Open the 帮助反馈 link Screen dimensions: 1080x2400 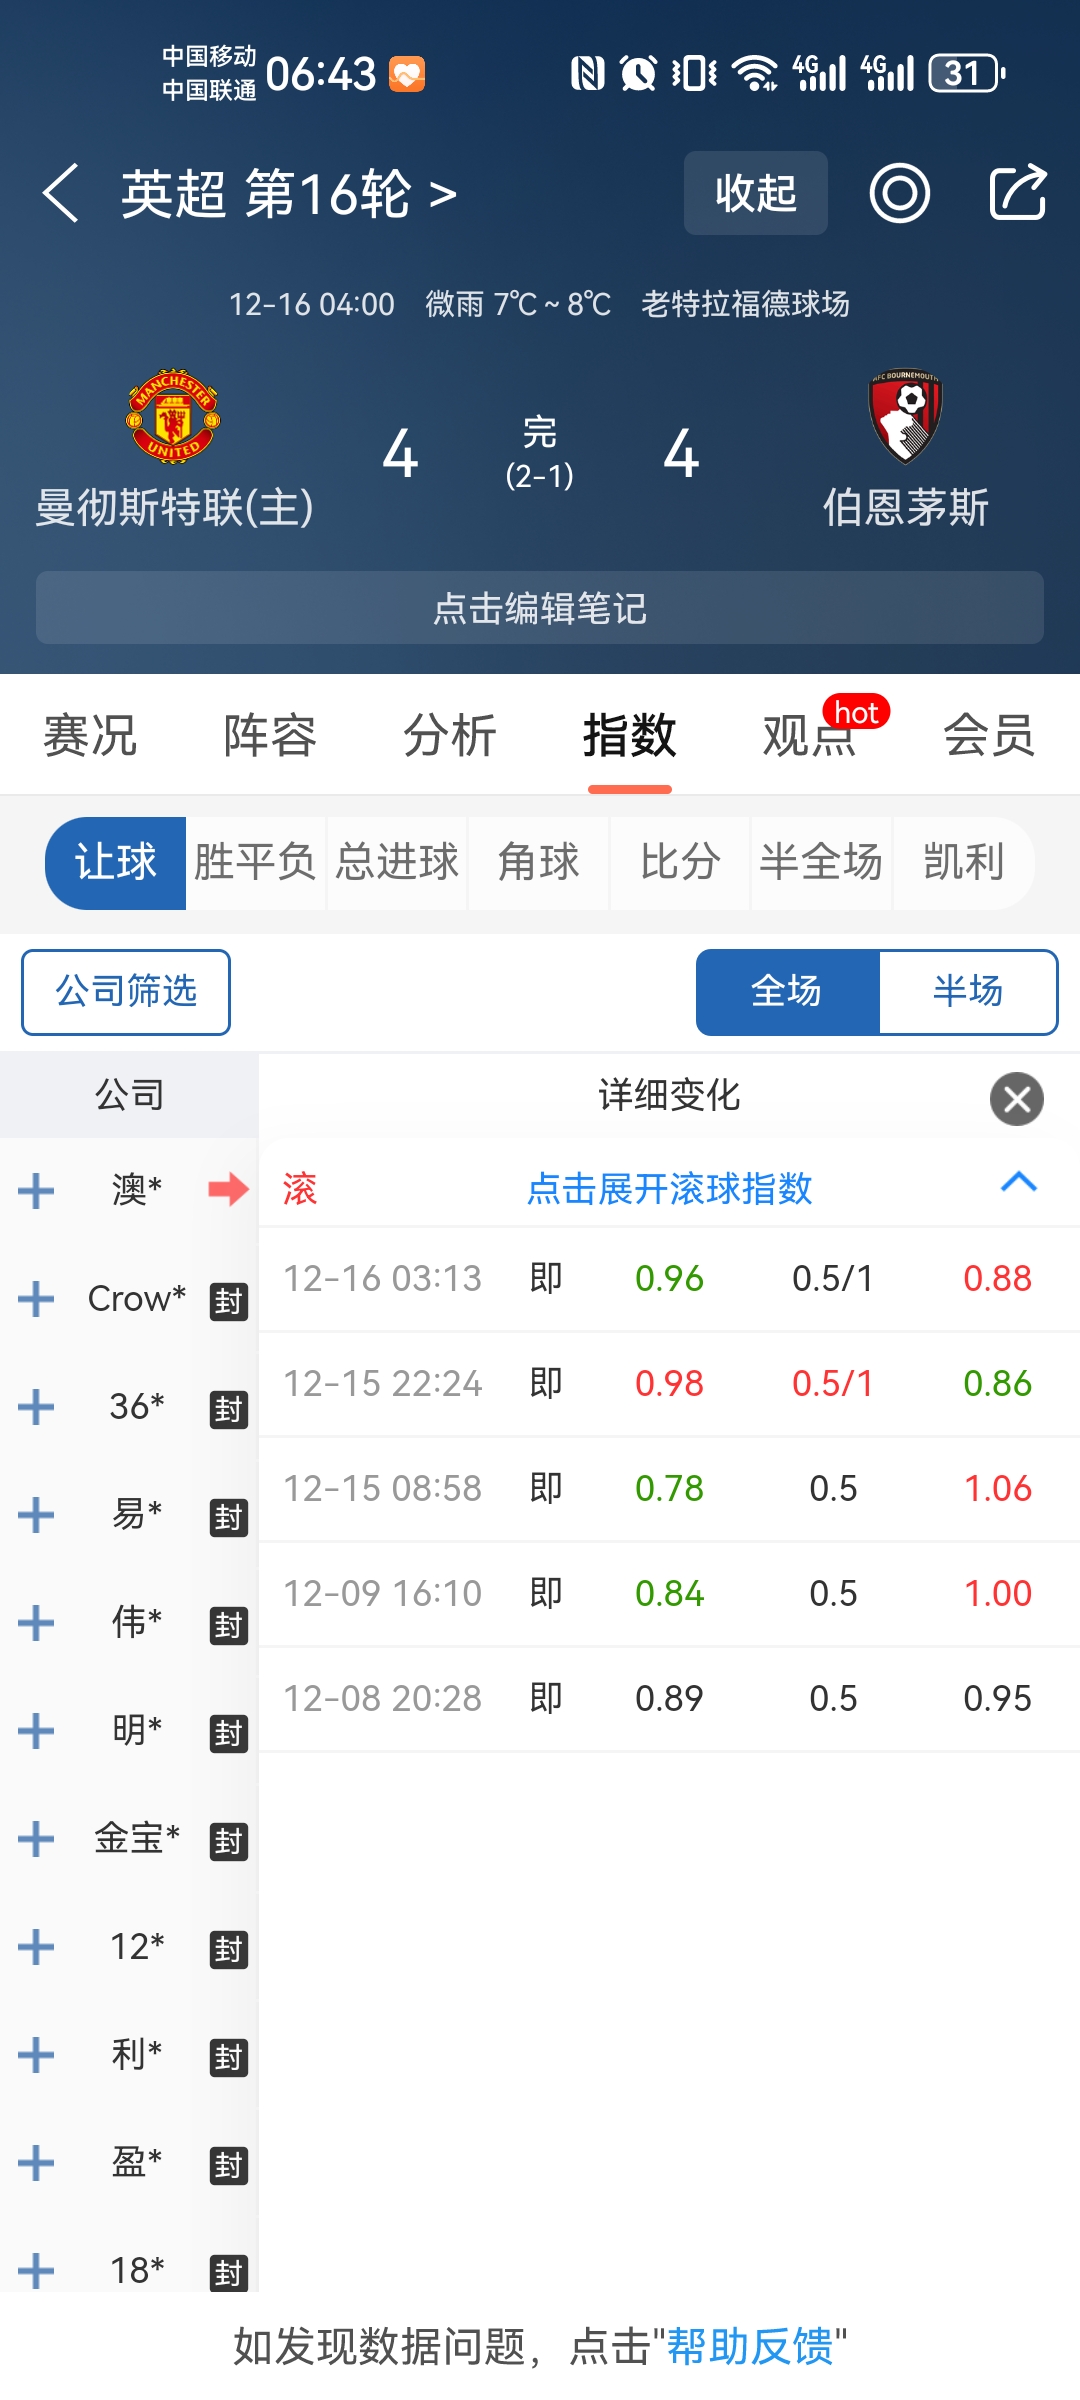pyautogui.click(x=750, y=2346)
